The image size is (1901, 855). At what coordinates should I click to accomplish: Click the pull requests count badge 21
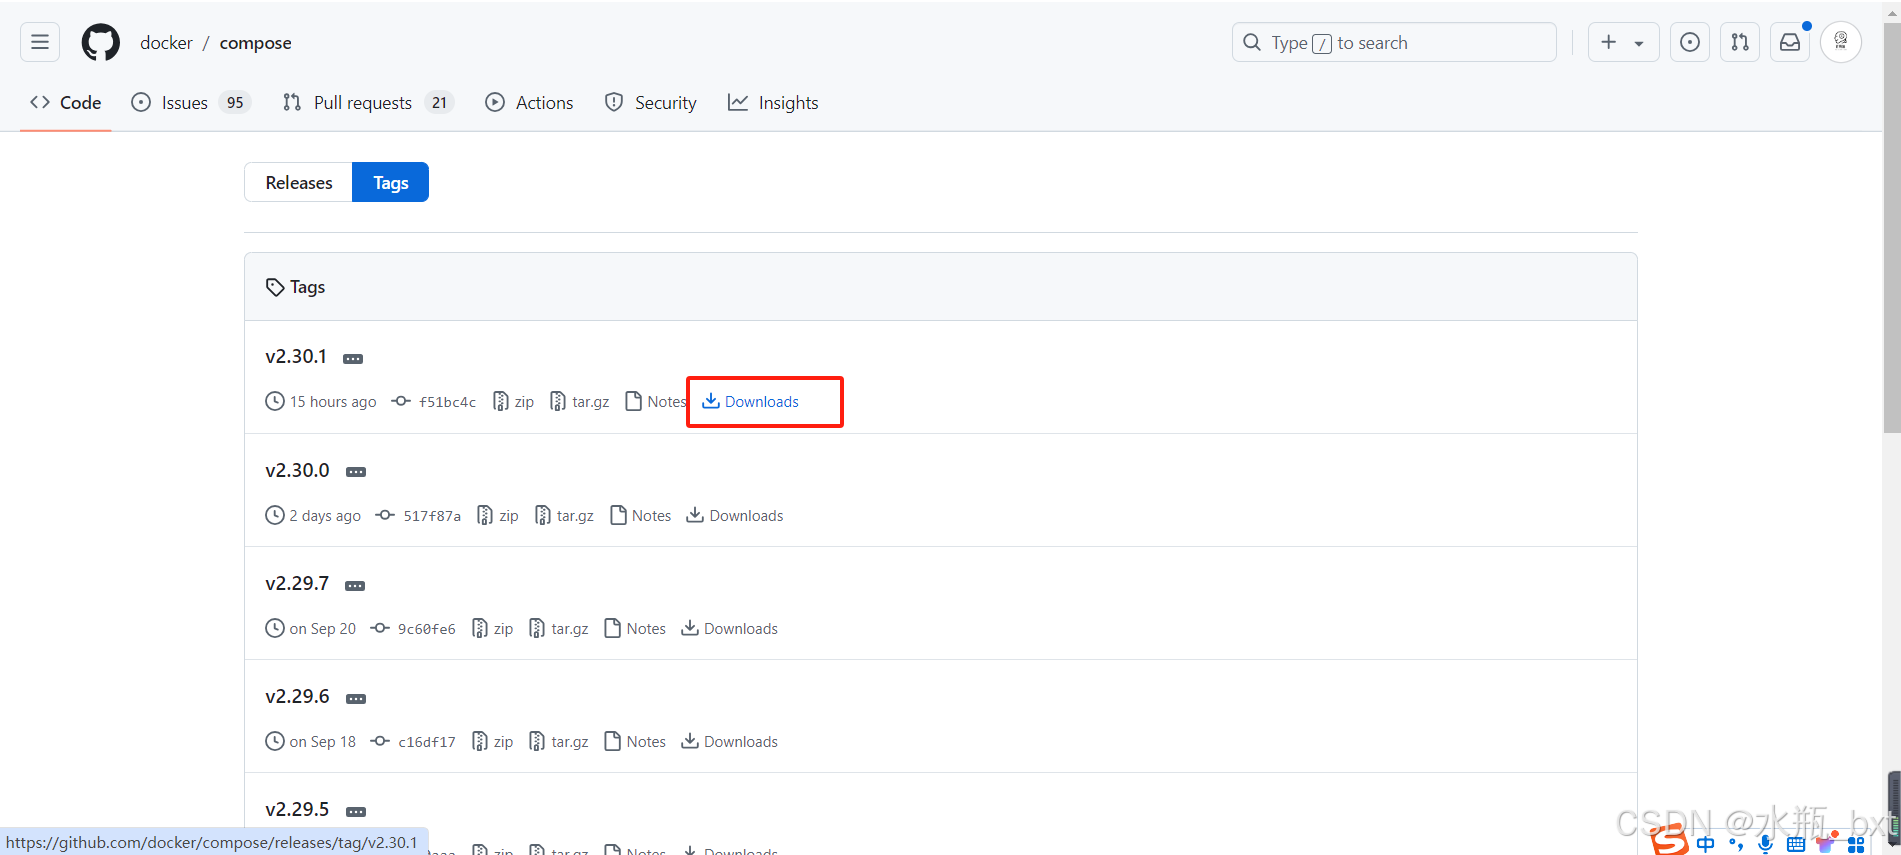[439, 102]
